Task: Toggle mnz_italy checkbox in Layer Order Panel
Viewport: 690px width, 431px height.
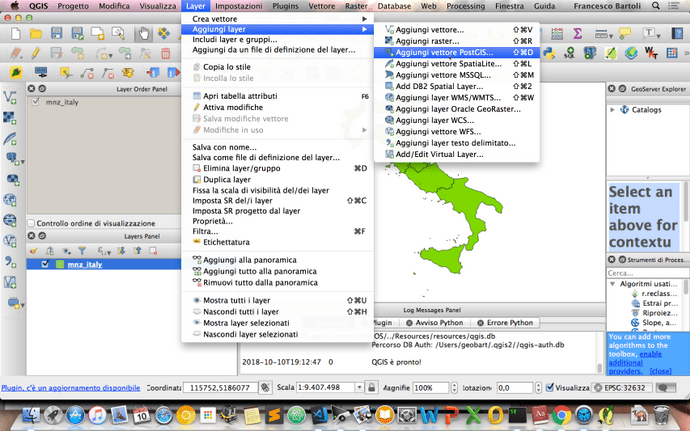Action: (x=35, y=102)
